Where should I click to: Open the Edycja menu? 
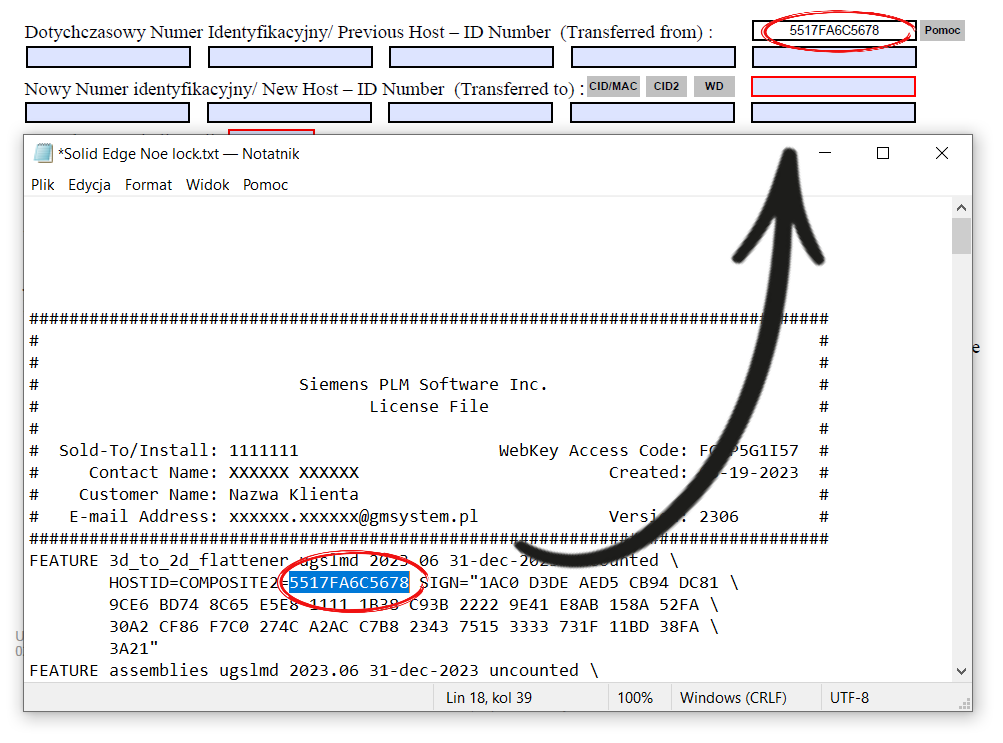[90, 185]
